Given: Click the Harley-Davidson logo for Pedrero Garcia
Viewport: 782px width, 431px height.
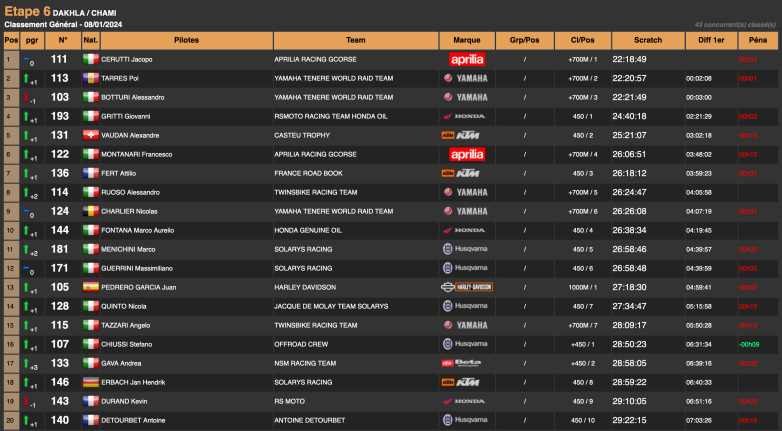Looking at the screenshot, I should pyautogui.click(x=466, y=287).
